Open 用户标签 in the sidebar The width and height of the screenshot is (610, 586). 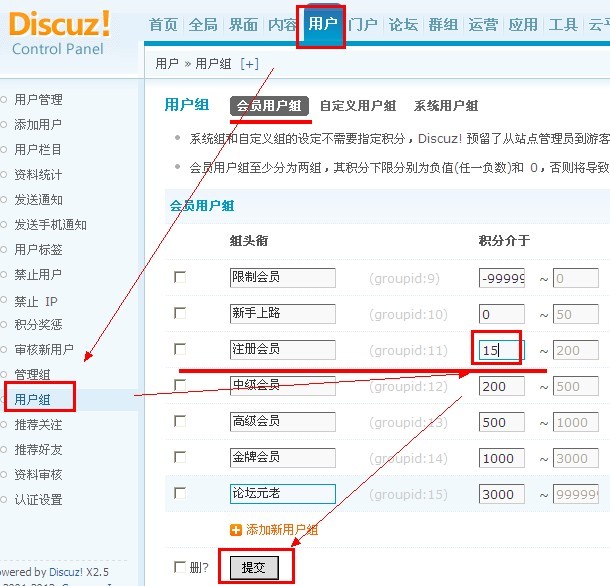pyautogui.click(x=38, y=249)
